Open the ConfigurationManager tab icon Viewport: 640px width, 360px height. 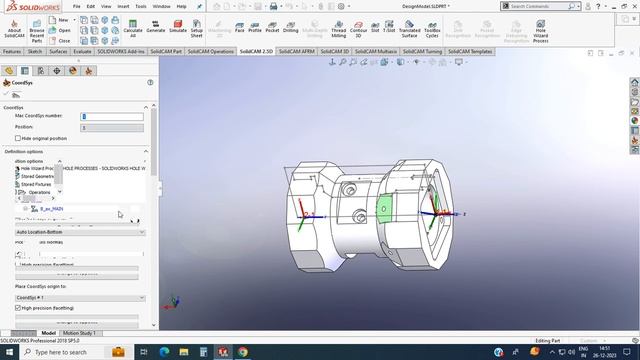tap(41, 71)
